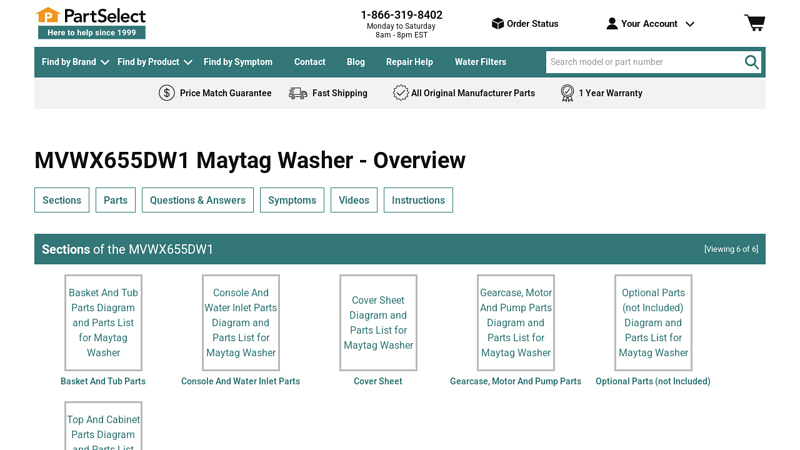This screenshot has width=800, height=450.
Task: Click the search model or part number field
Action: click(x=645, y=62)
